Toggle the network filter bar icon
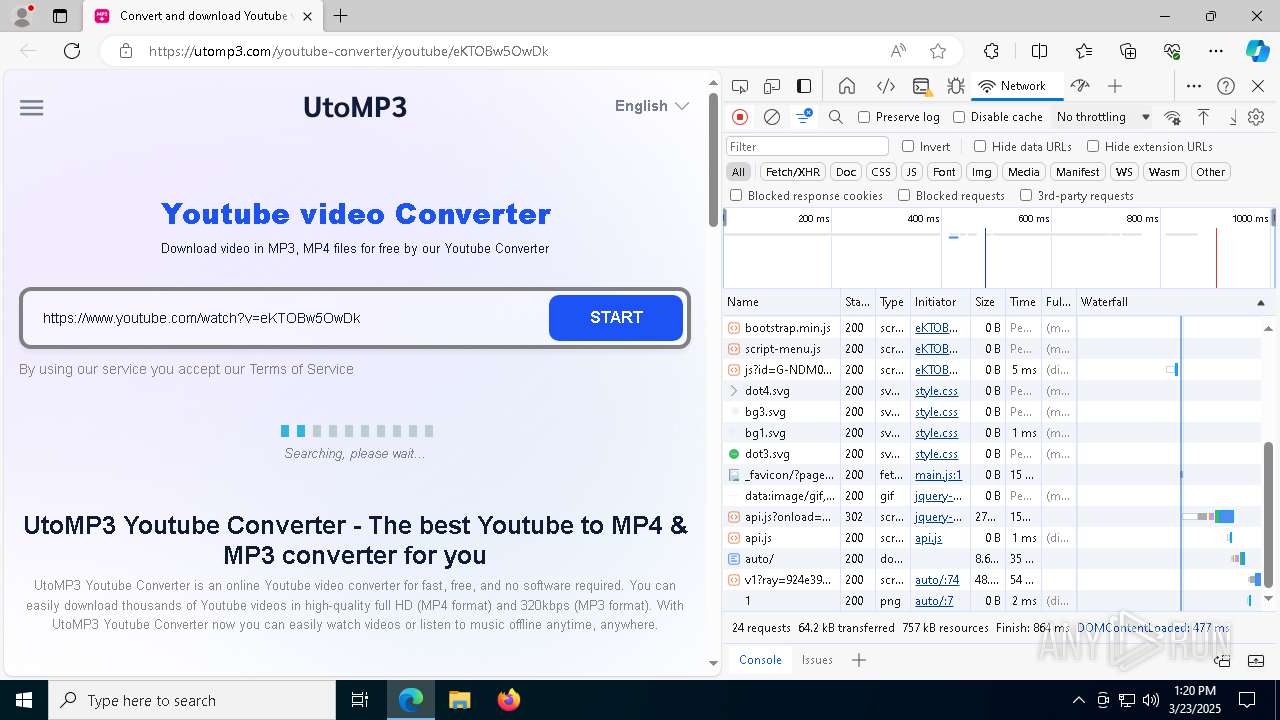Screen dimensions: 1280x720 [804, 117]
